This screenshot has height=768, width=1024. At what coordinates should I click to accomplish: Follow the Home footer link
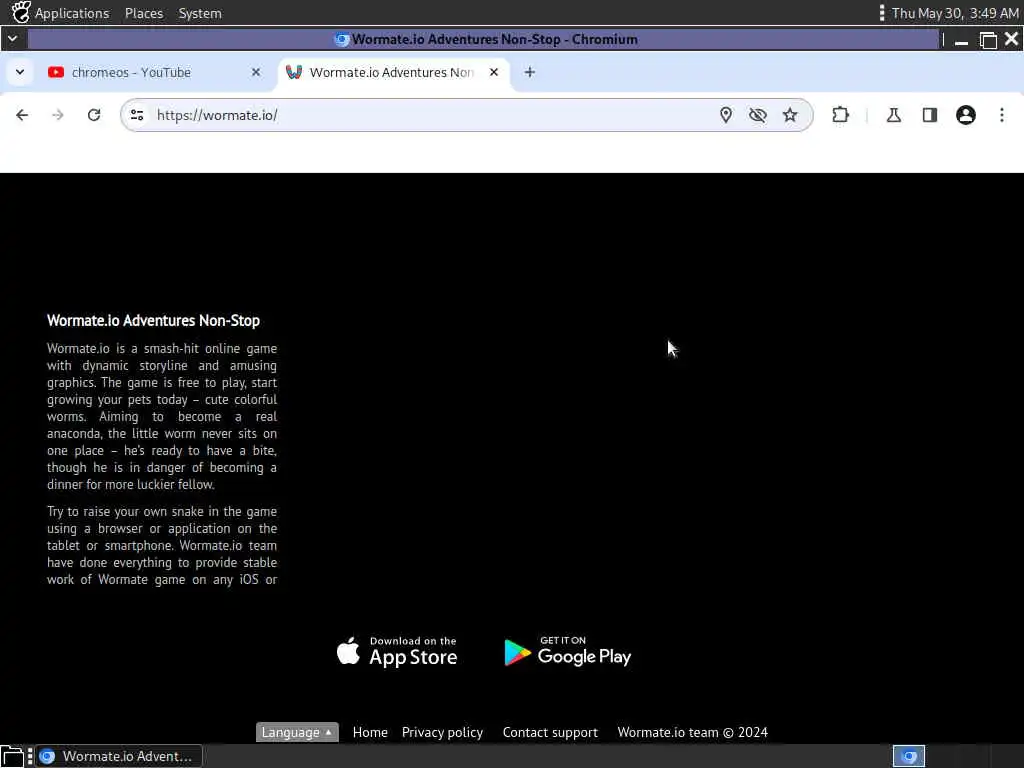coord(370,732)
